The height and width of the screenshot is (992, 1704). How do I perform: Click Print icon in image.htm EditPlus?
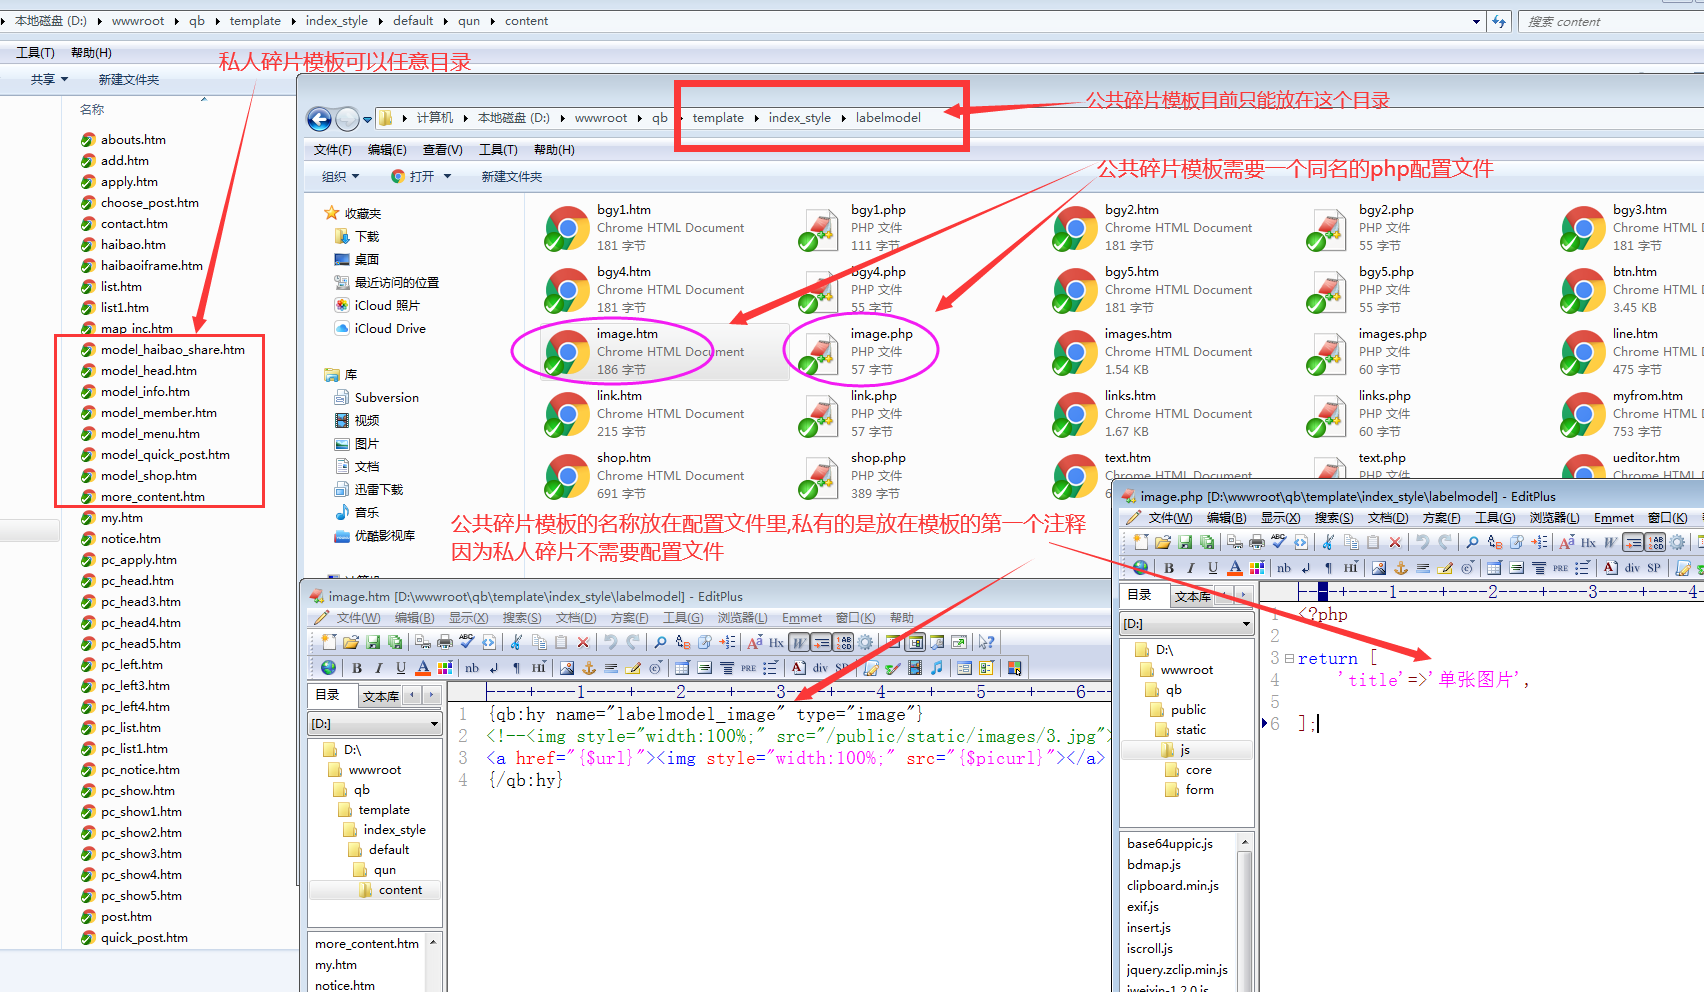(x=445, y=642)
